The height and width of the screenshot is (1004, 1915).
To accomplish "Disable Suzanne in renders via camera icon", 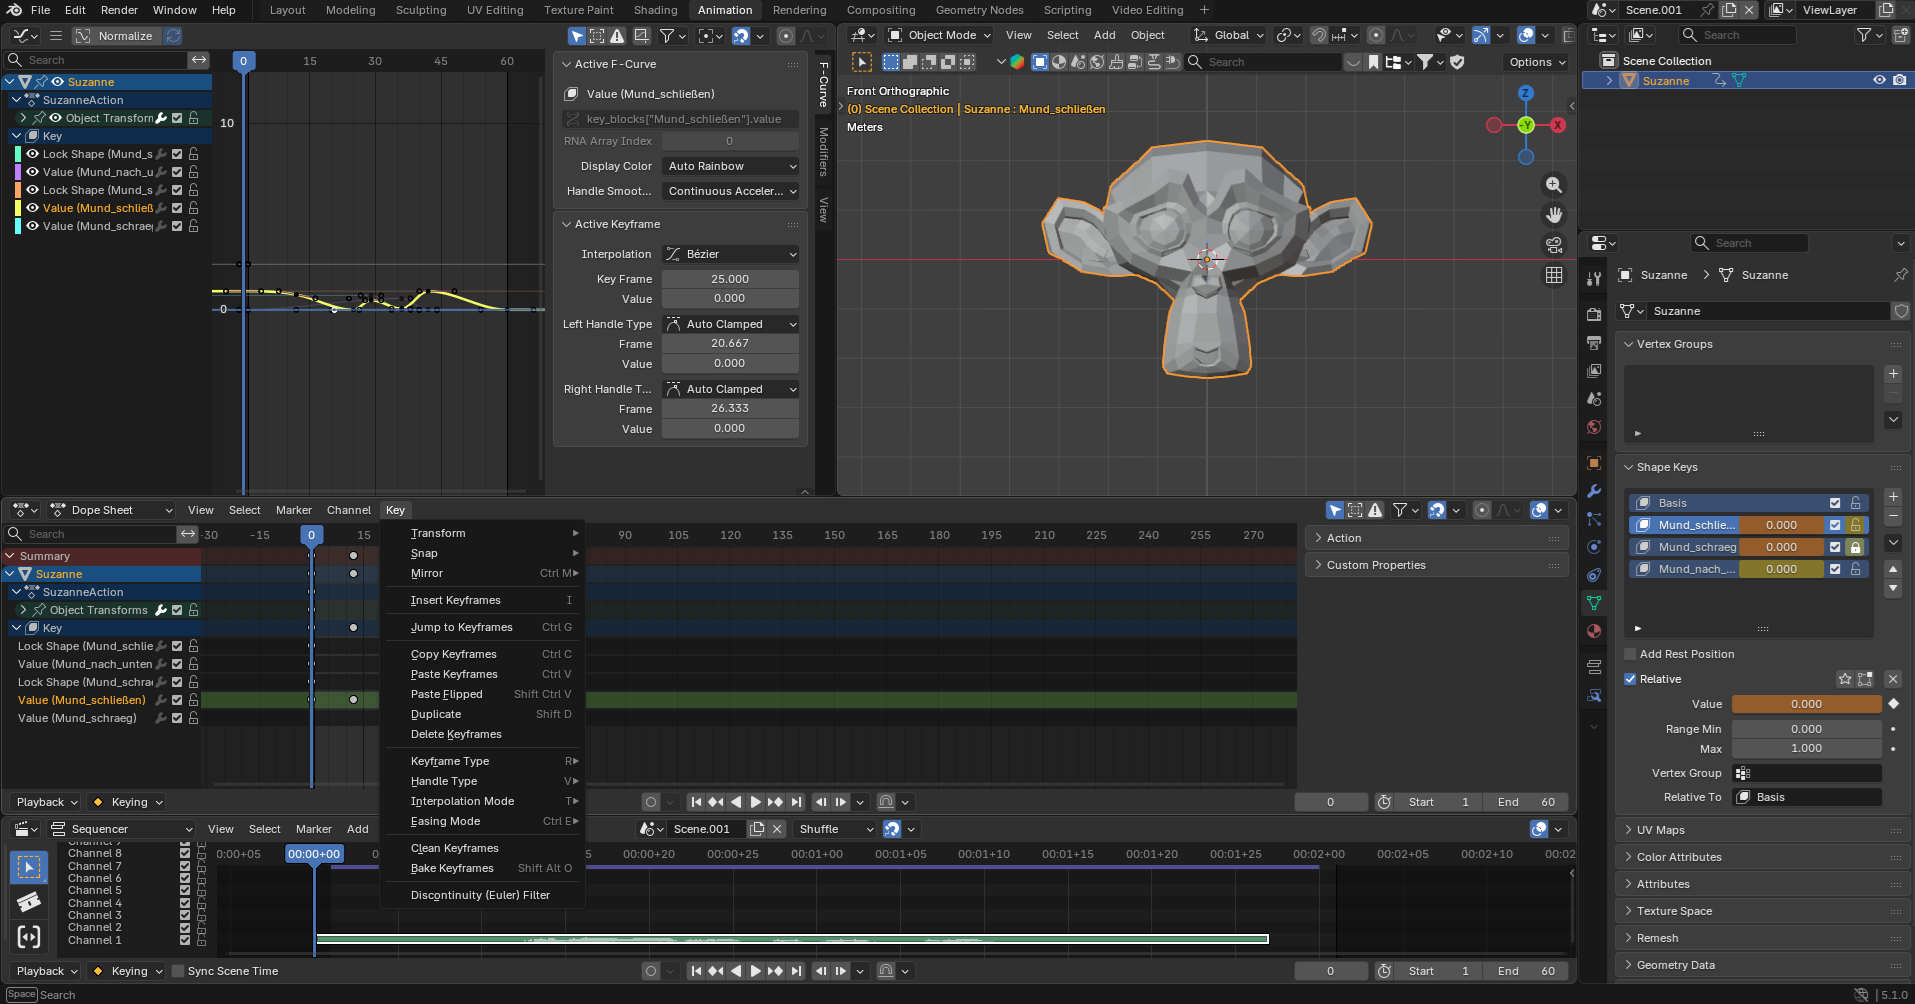I will click(x=1899, y=81).
